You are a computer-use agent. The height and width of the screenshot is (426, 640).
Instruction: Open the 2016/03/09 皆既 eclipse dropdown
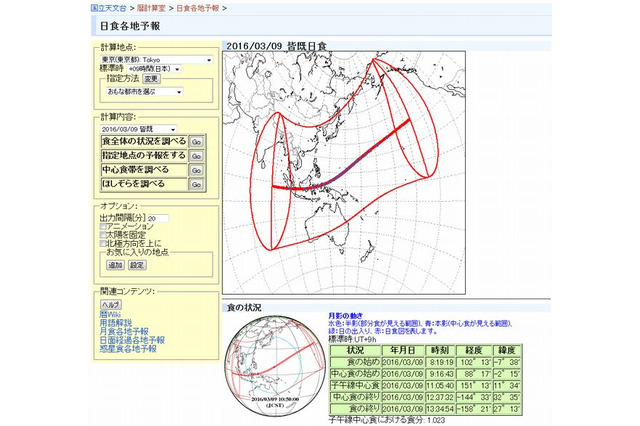[139, 129]
